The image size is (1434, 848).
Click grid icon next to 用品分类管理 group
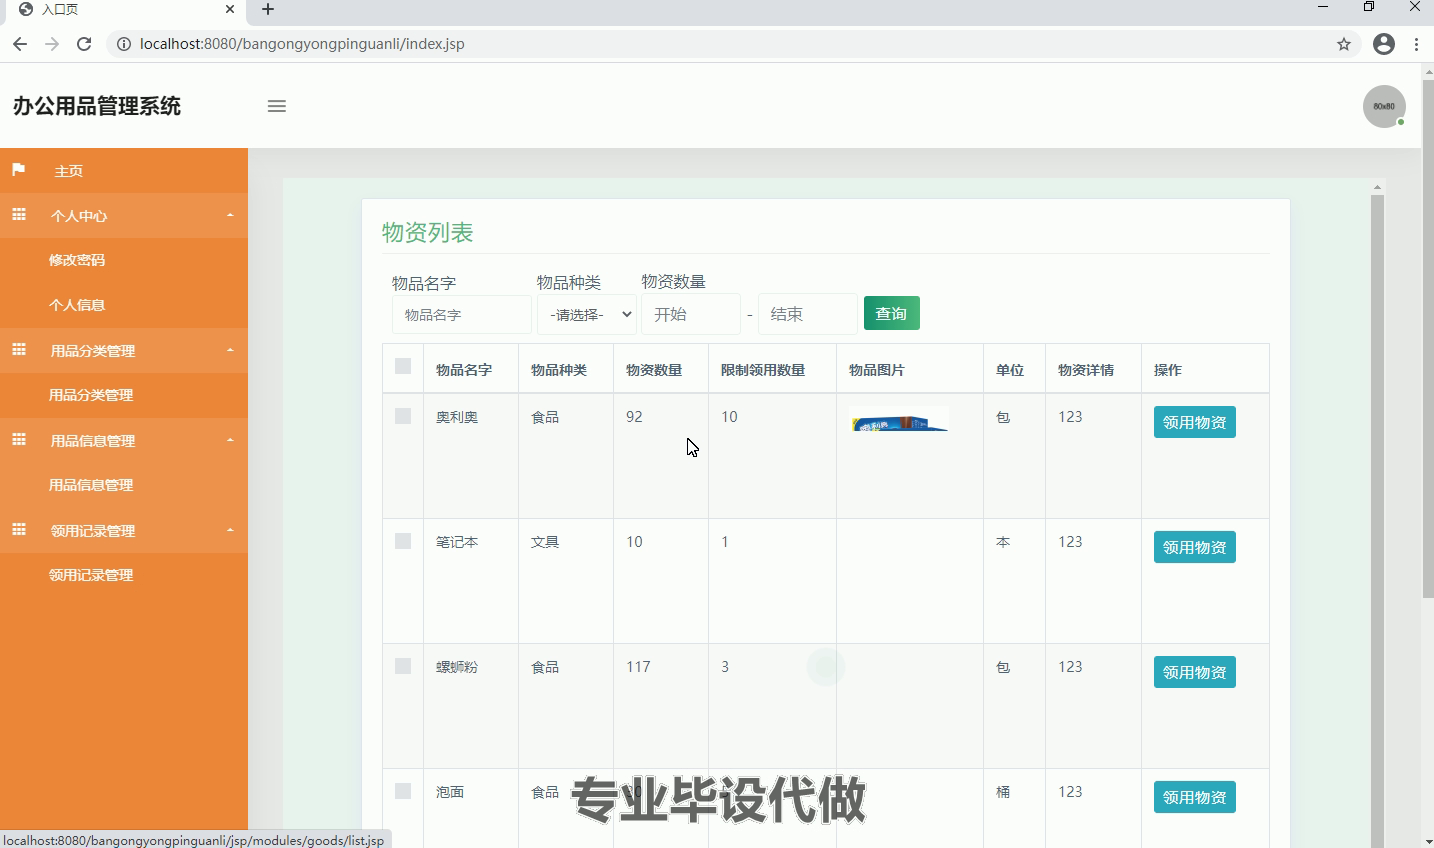tap(18, 350)
